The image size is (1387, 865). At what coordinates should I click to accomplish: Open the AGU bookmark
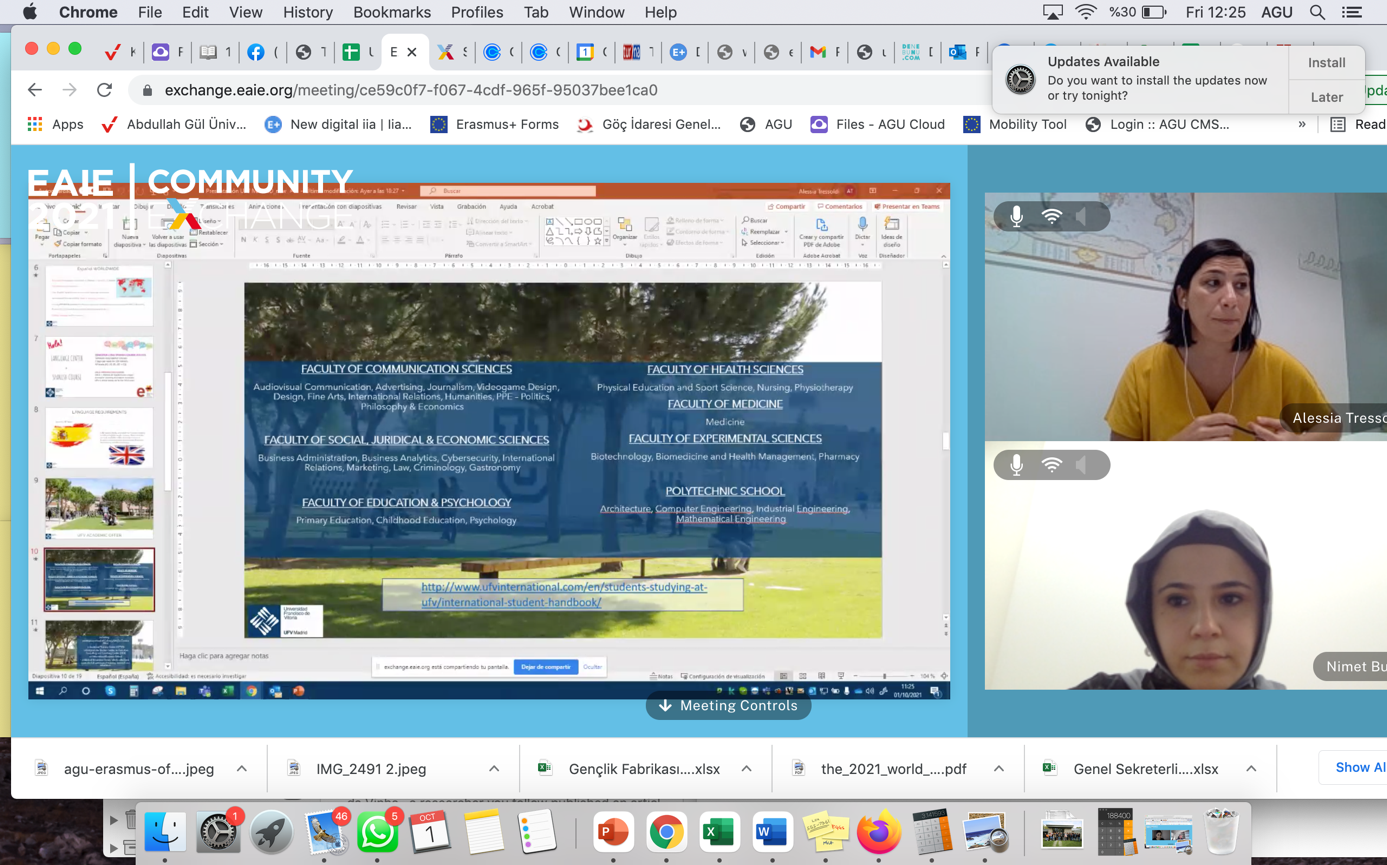[765, 125]
